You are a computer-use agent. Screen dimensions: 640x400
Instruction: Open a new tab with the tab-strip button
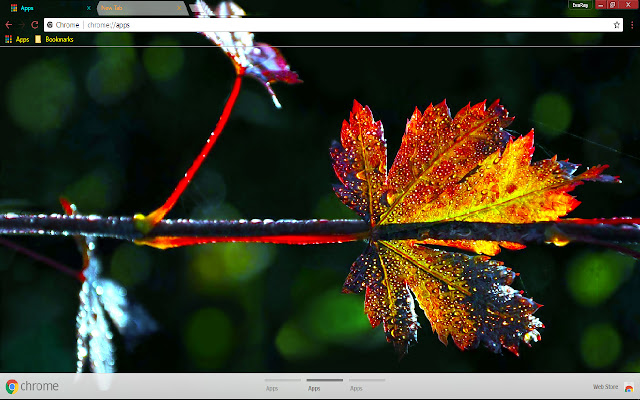[195, 8]
